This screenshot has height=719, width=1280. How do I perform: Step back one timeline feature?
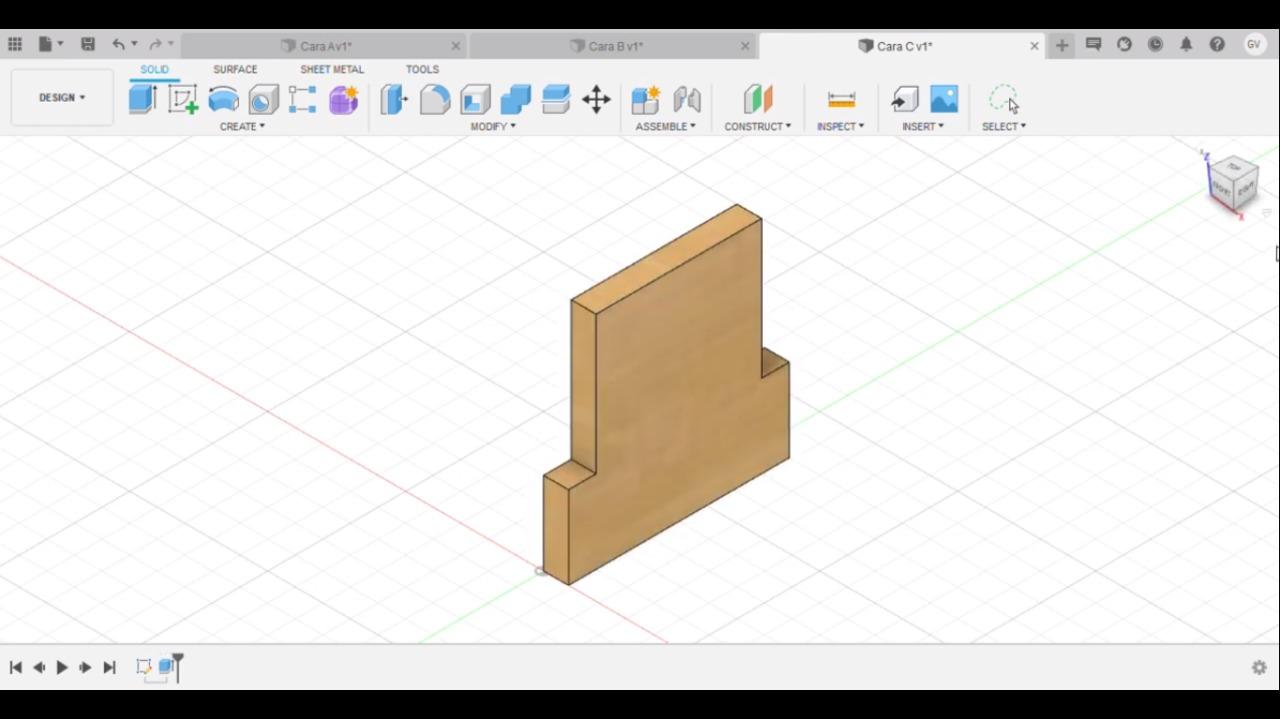point(38,667)
